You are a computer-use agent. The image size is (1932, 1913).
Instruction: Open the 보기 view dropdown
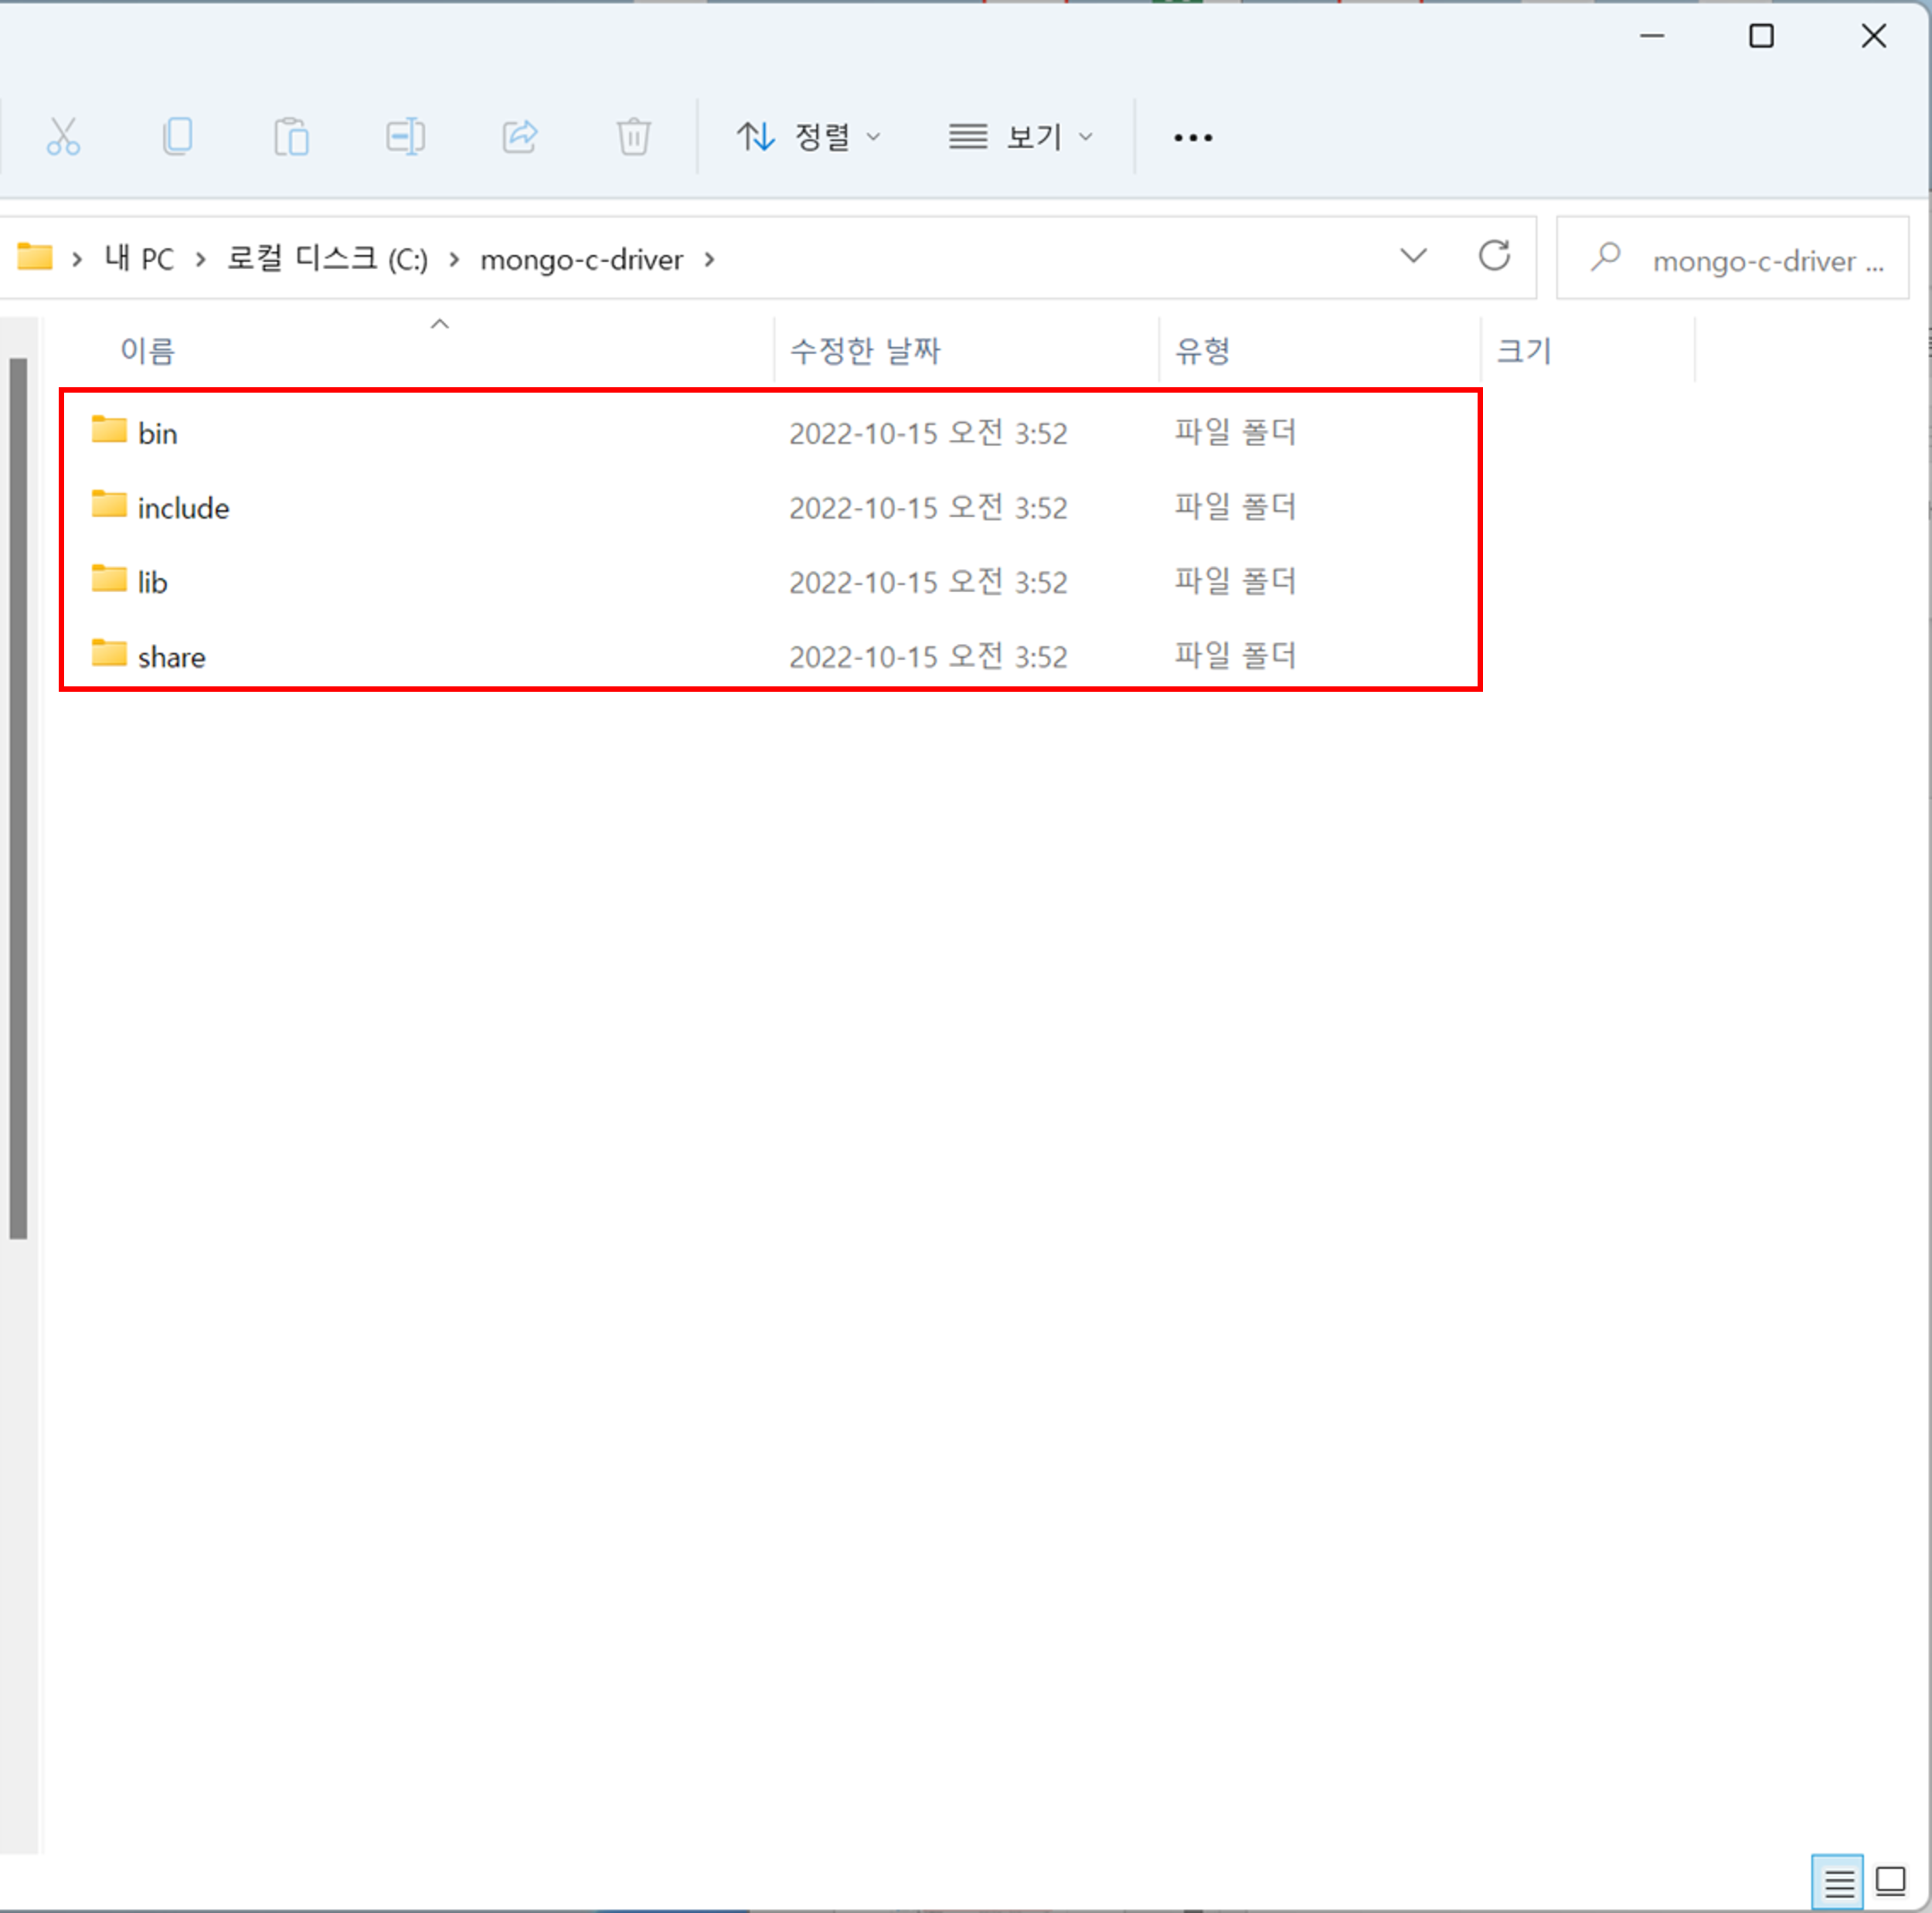(1020, 137)
